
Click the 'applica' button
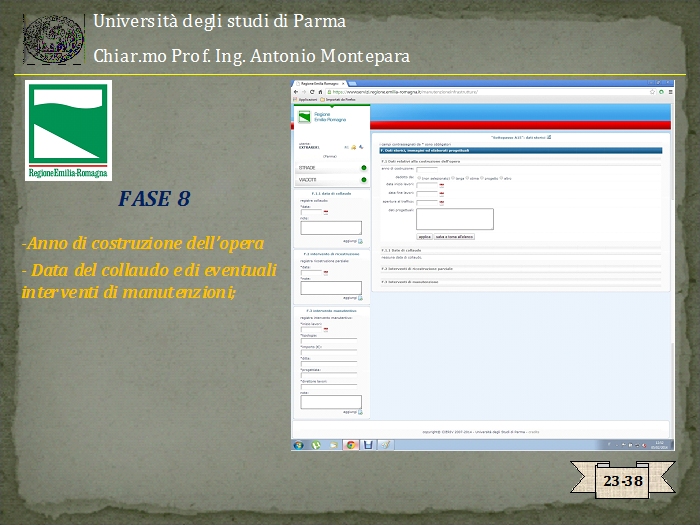(424, 237)
